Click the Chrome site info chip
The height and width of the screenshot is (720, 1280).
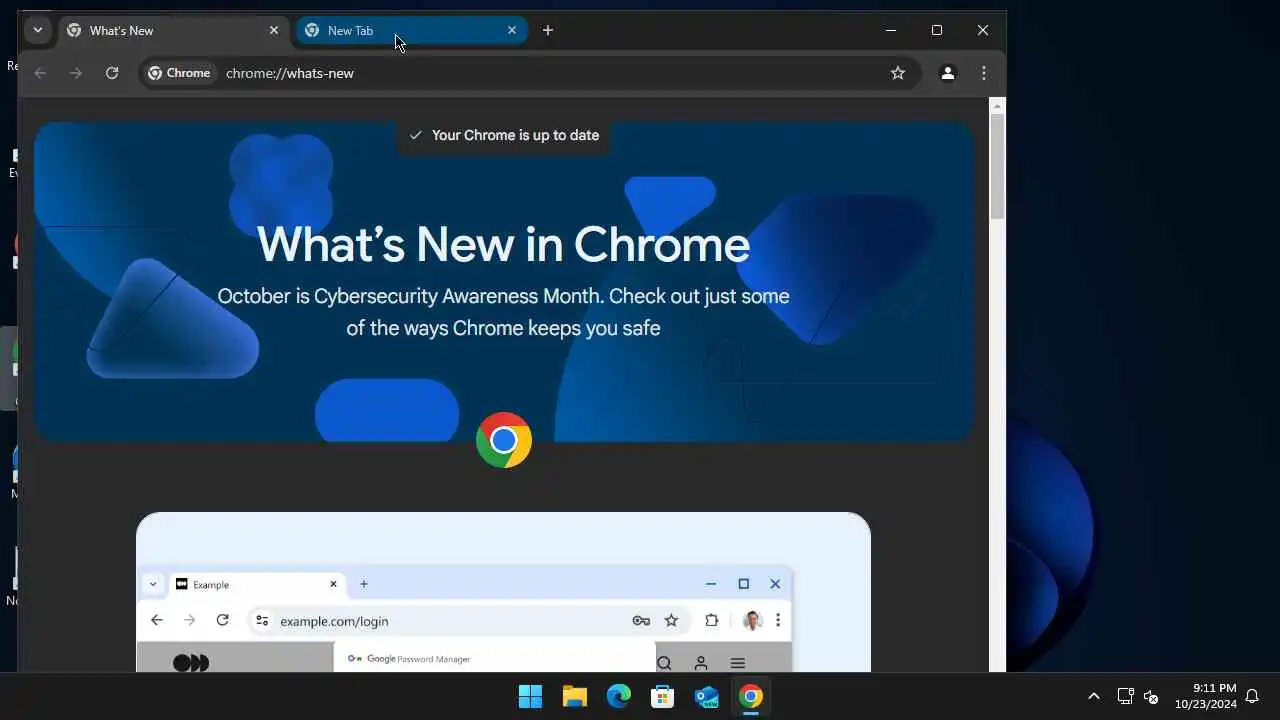(179, 73)
